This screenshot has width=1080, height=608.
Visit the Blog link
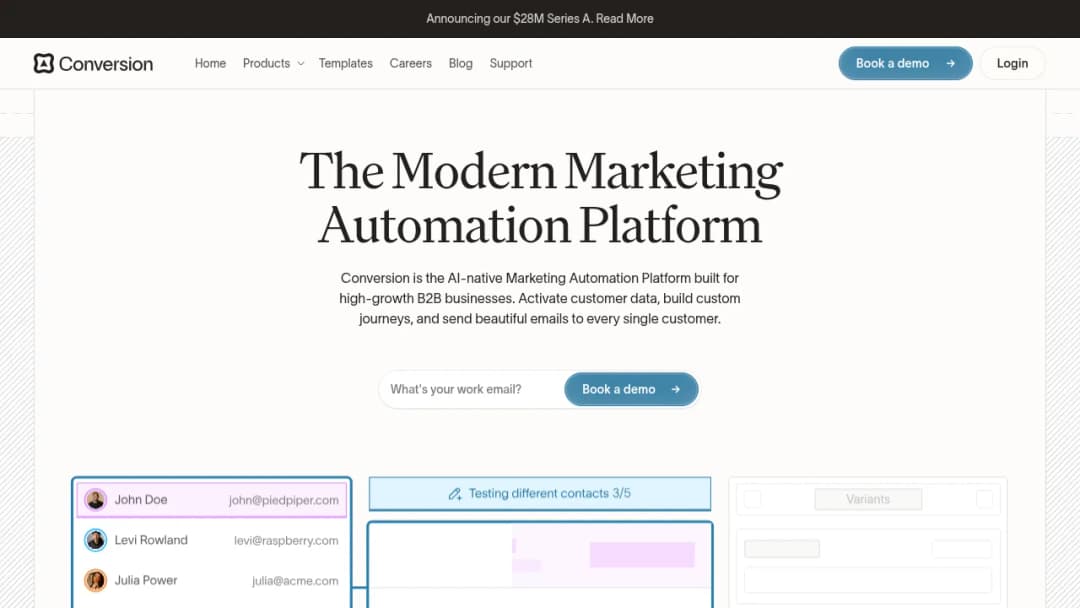click(x=461, y=63)
